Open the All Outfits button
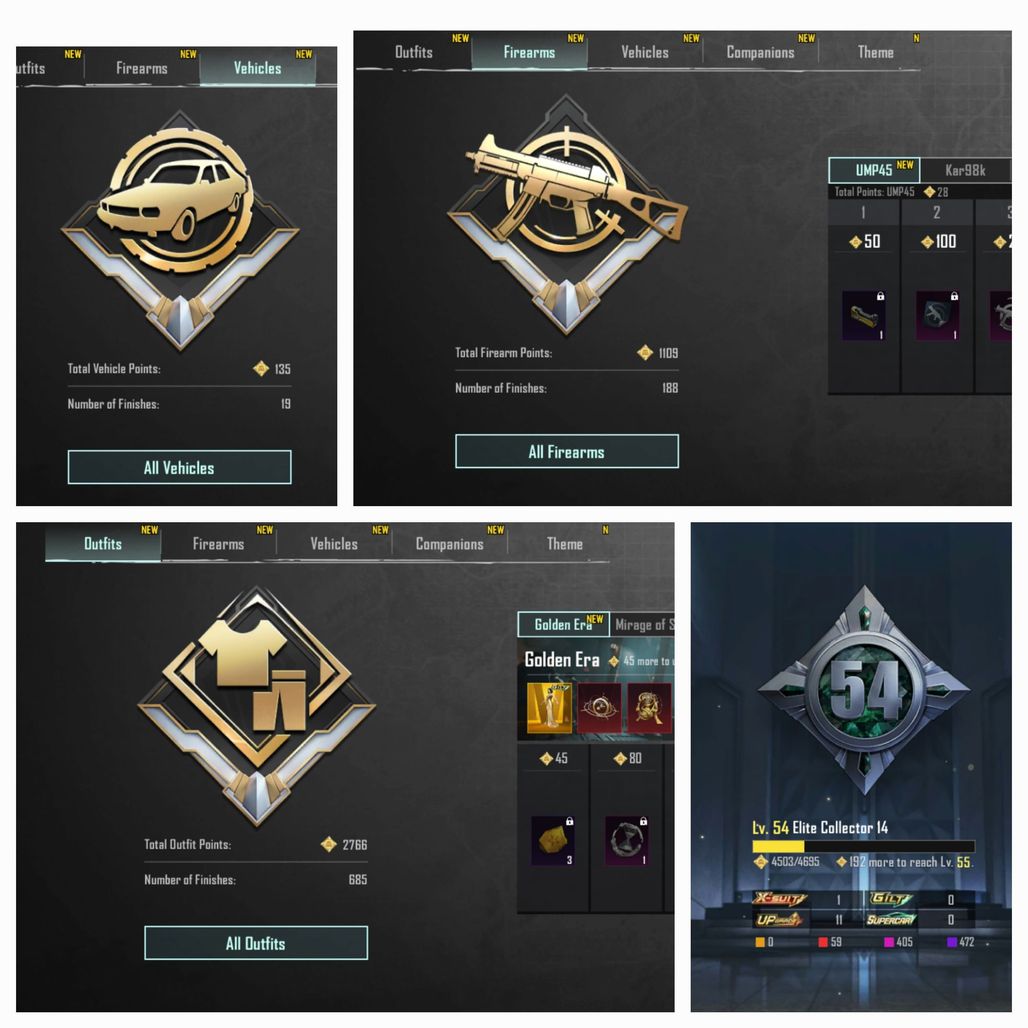 coord(256,943)
